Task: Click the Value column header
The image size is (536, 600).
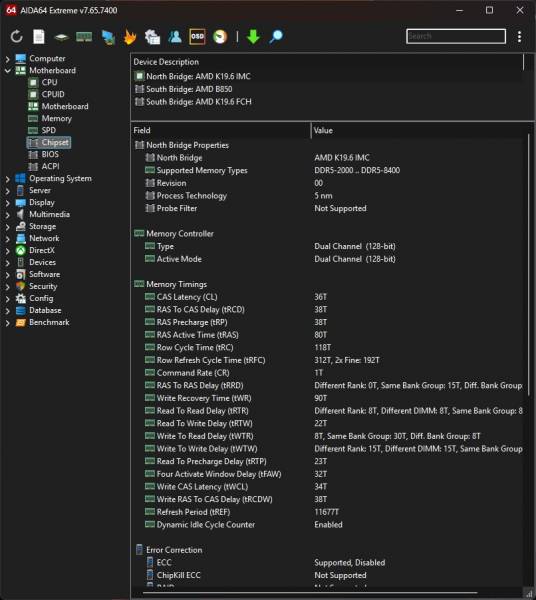Action: 419,130
